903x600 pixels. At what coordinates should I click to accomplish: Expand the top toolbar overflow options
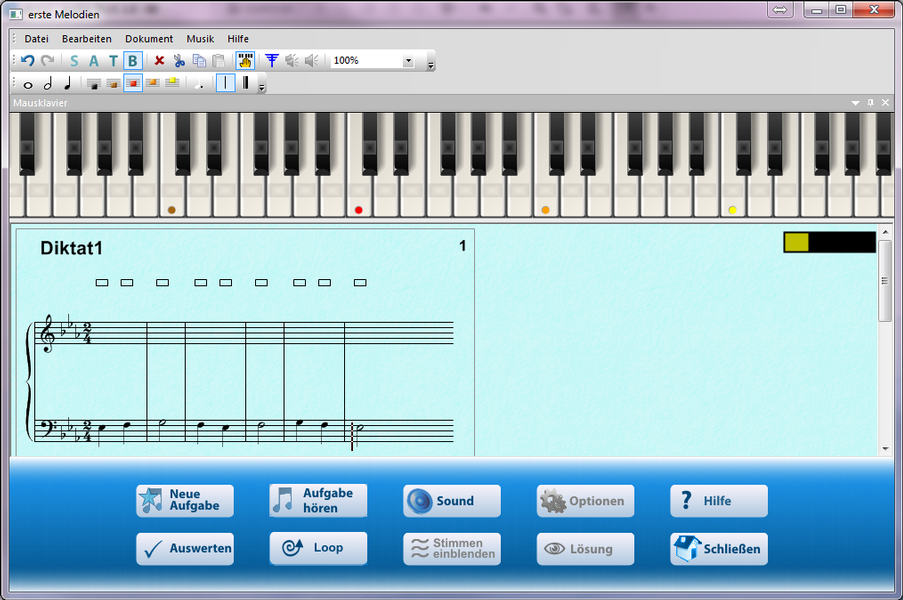(431, 65)
